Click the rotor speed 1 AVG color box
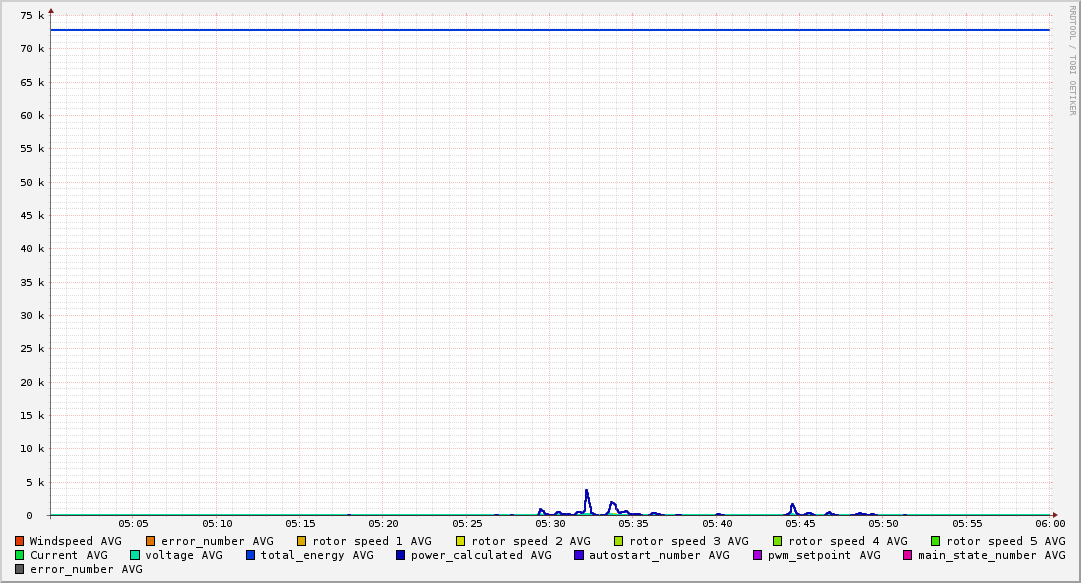 [302, 541]
